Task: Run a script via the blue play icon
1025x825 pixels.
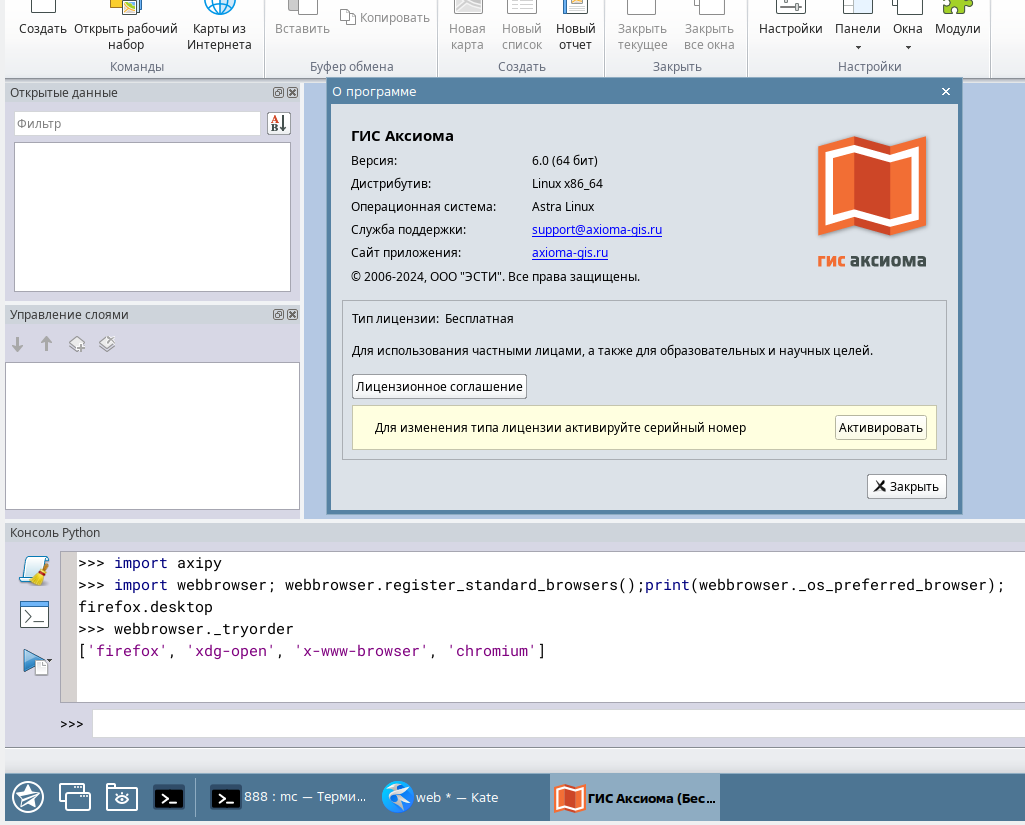Action: 33,660
